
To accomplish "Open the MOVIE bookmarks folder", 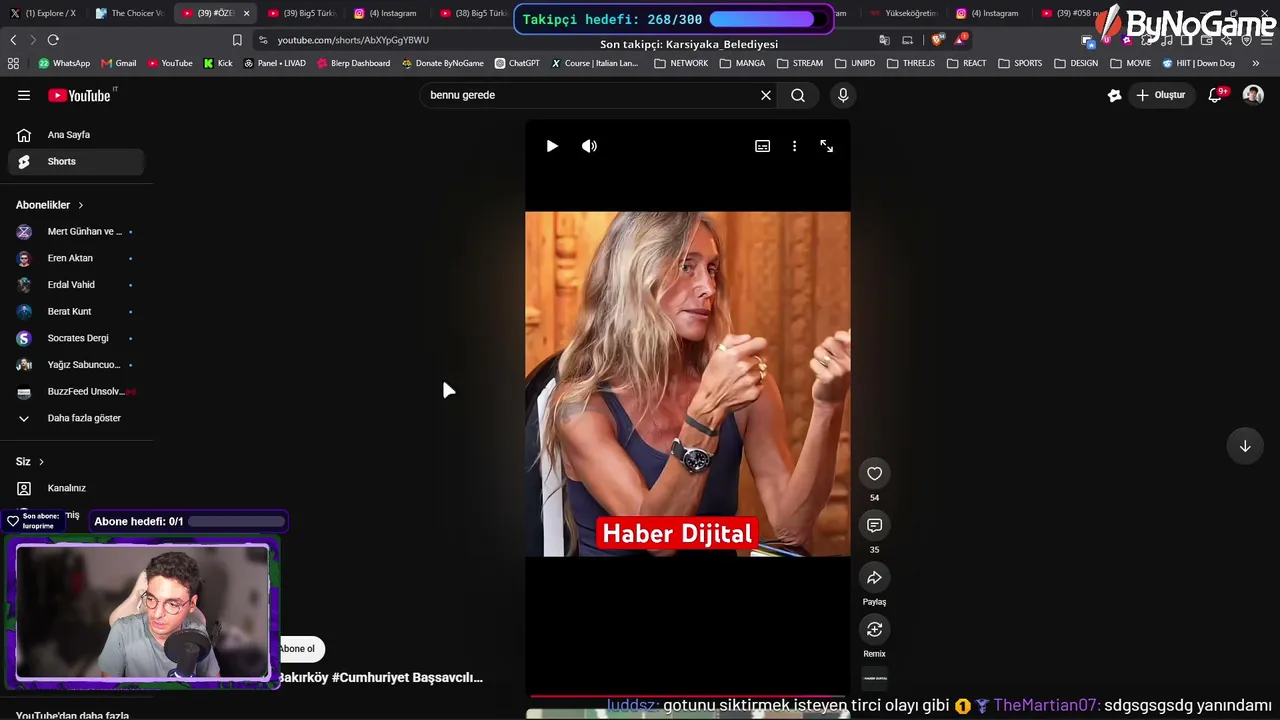I will click(x=1130, y=63).
